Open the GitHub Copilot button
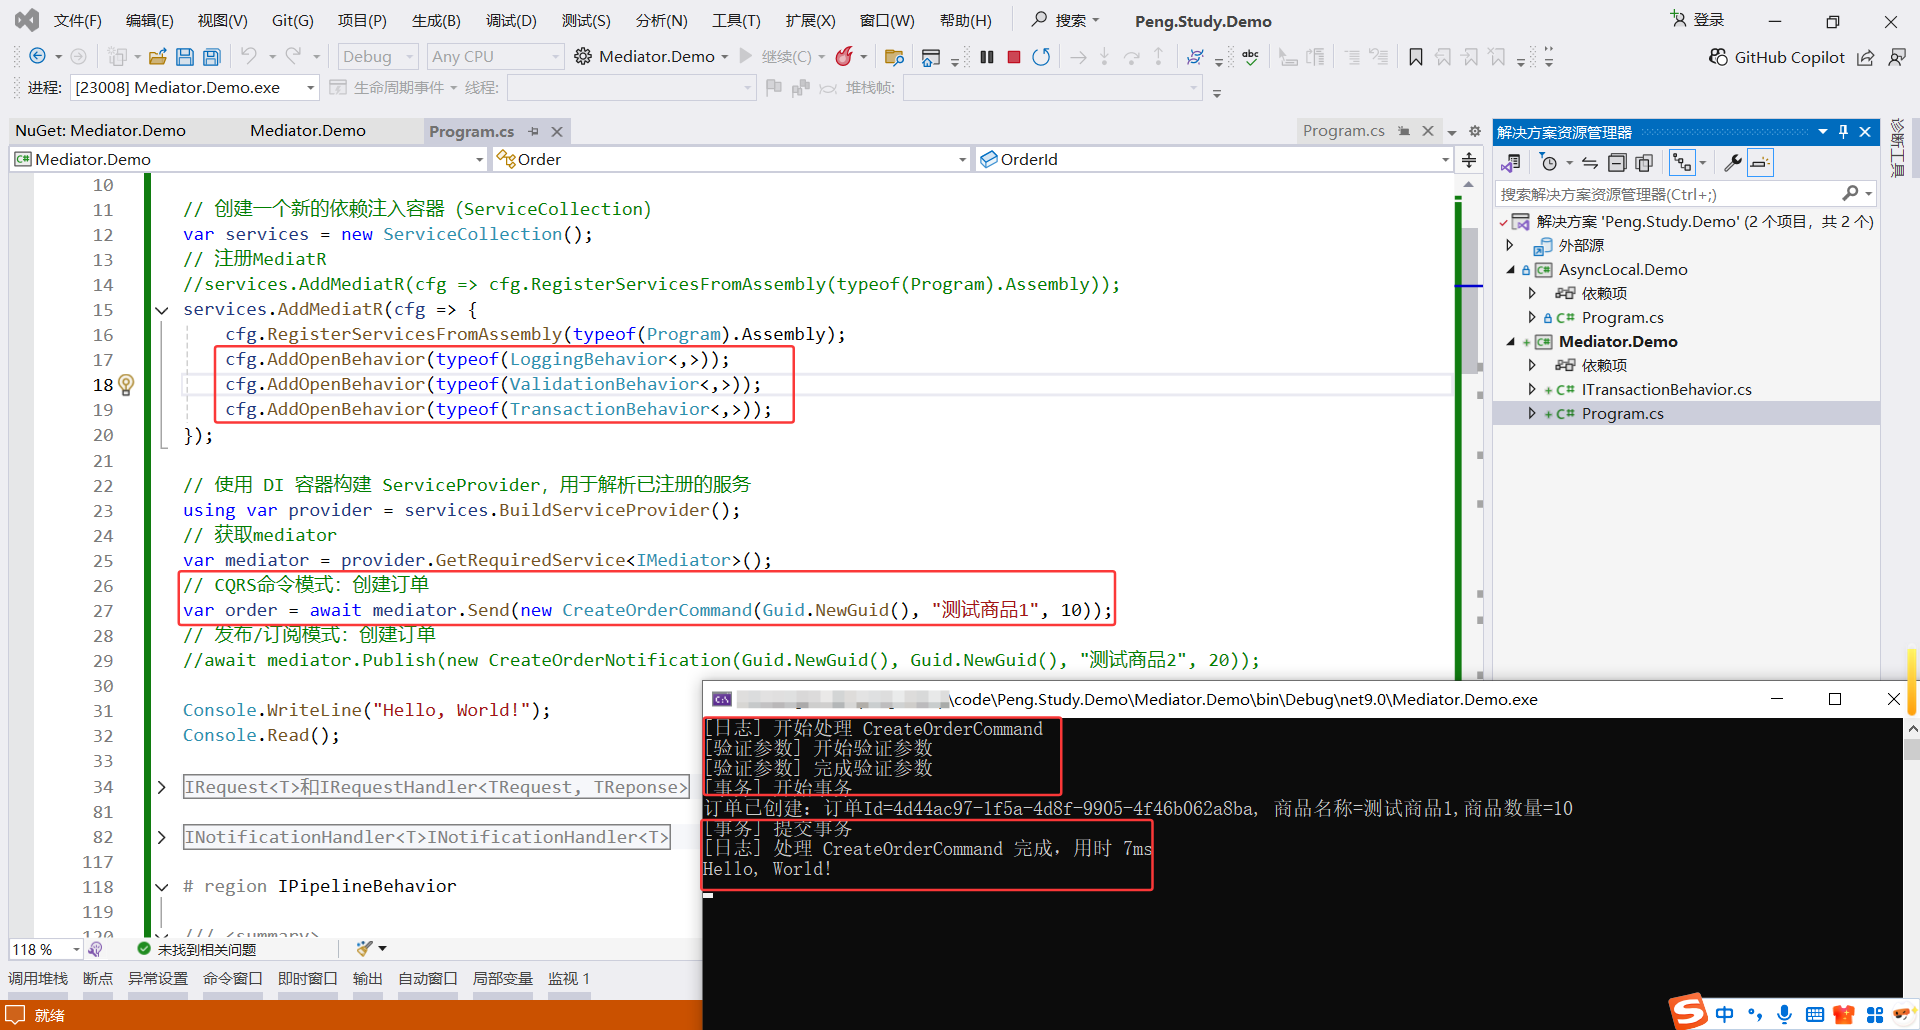This screenshot has width=1920, height=1030. 1776,57
